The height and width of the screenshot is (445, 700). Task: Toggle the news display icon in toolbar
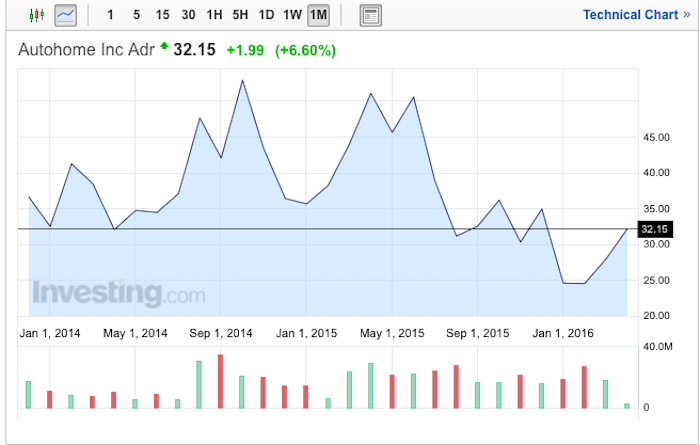[370, 15]
